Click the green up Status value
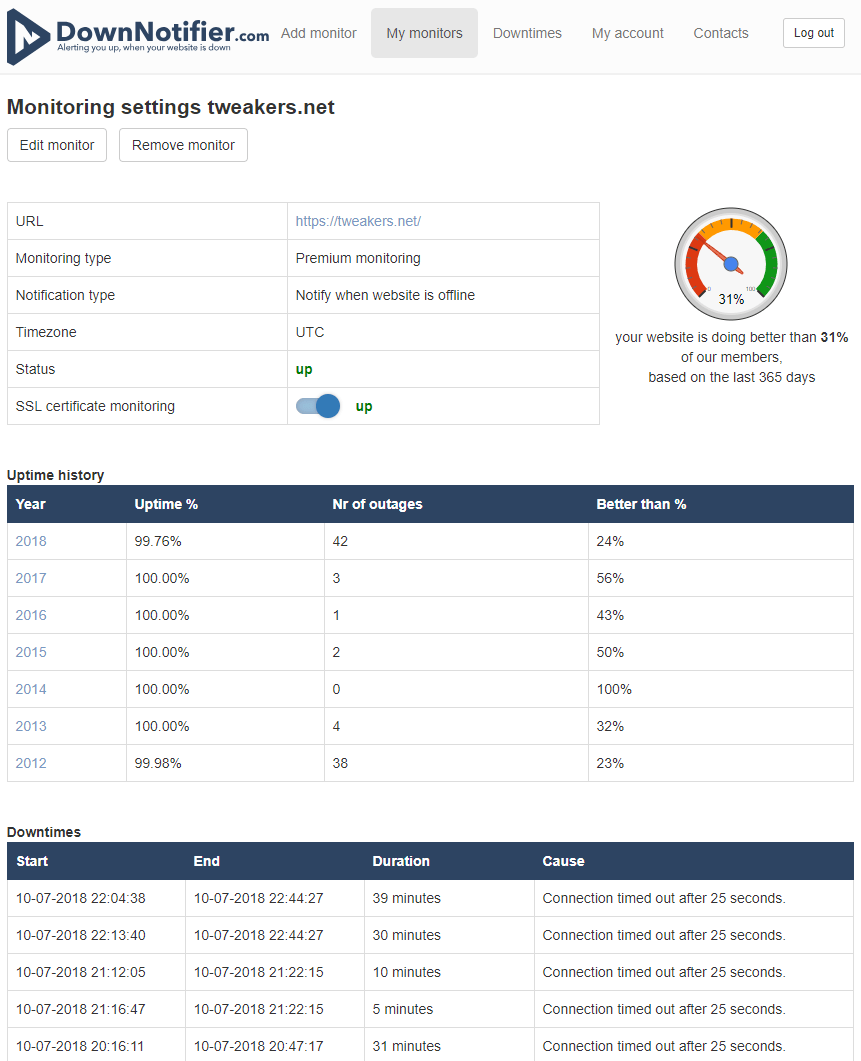 (x=304, y=369)
